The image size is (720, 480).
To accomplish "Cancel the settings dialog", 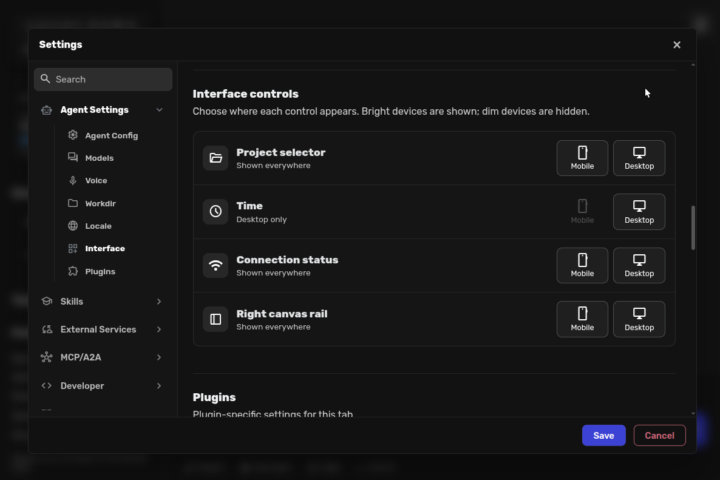I will tap(659, 435).
